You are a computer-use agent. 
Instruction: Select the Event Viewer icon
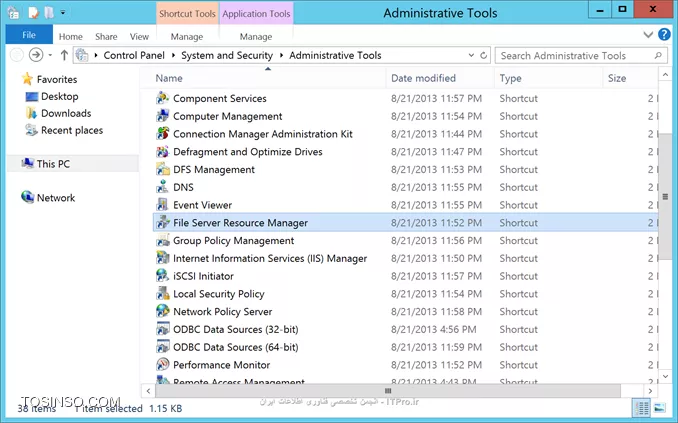click(163, 205)
